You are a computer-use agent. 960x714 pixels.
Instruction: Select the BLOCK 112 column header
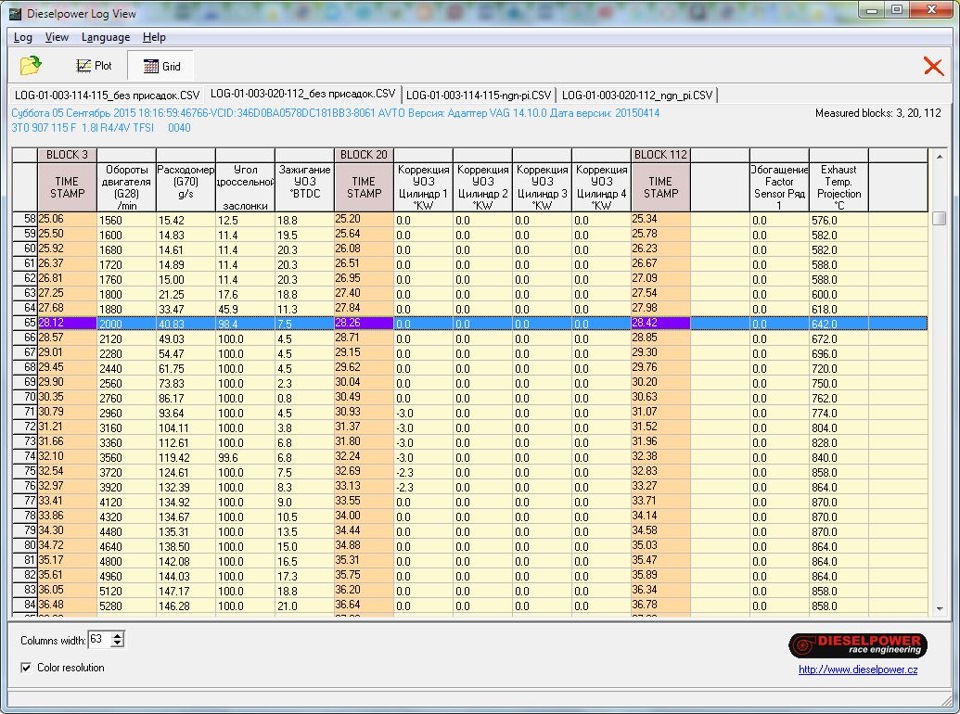point(660,155)
